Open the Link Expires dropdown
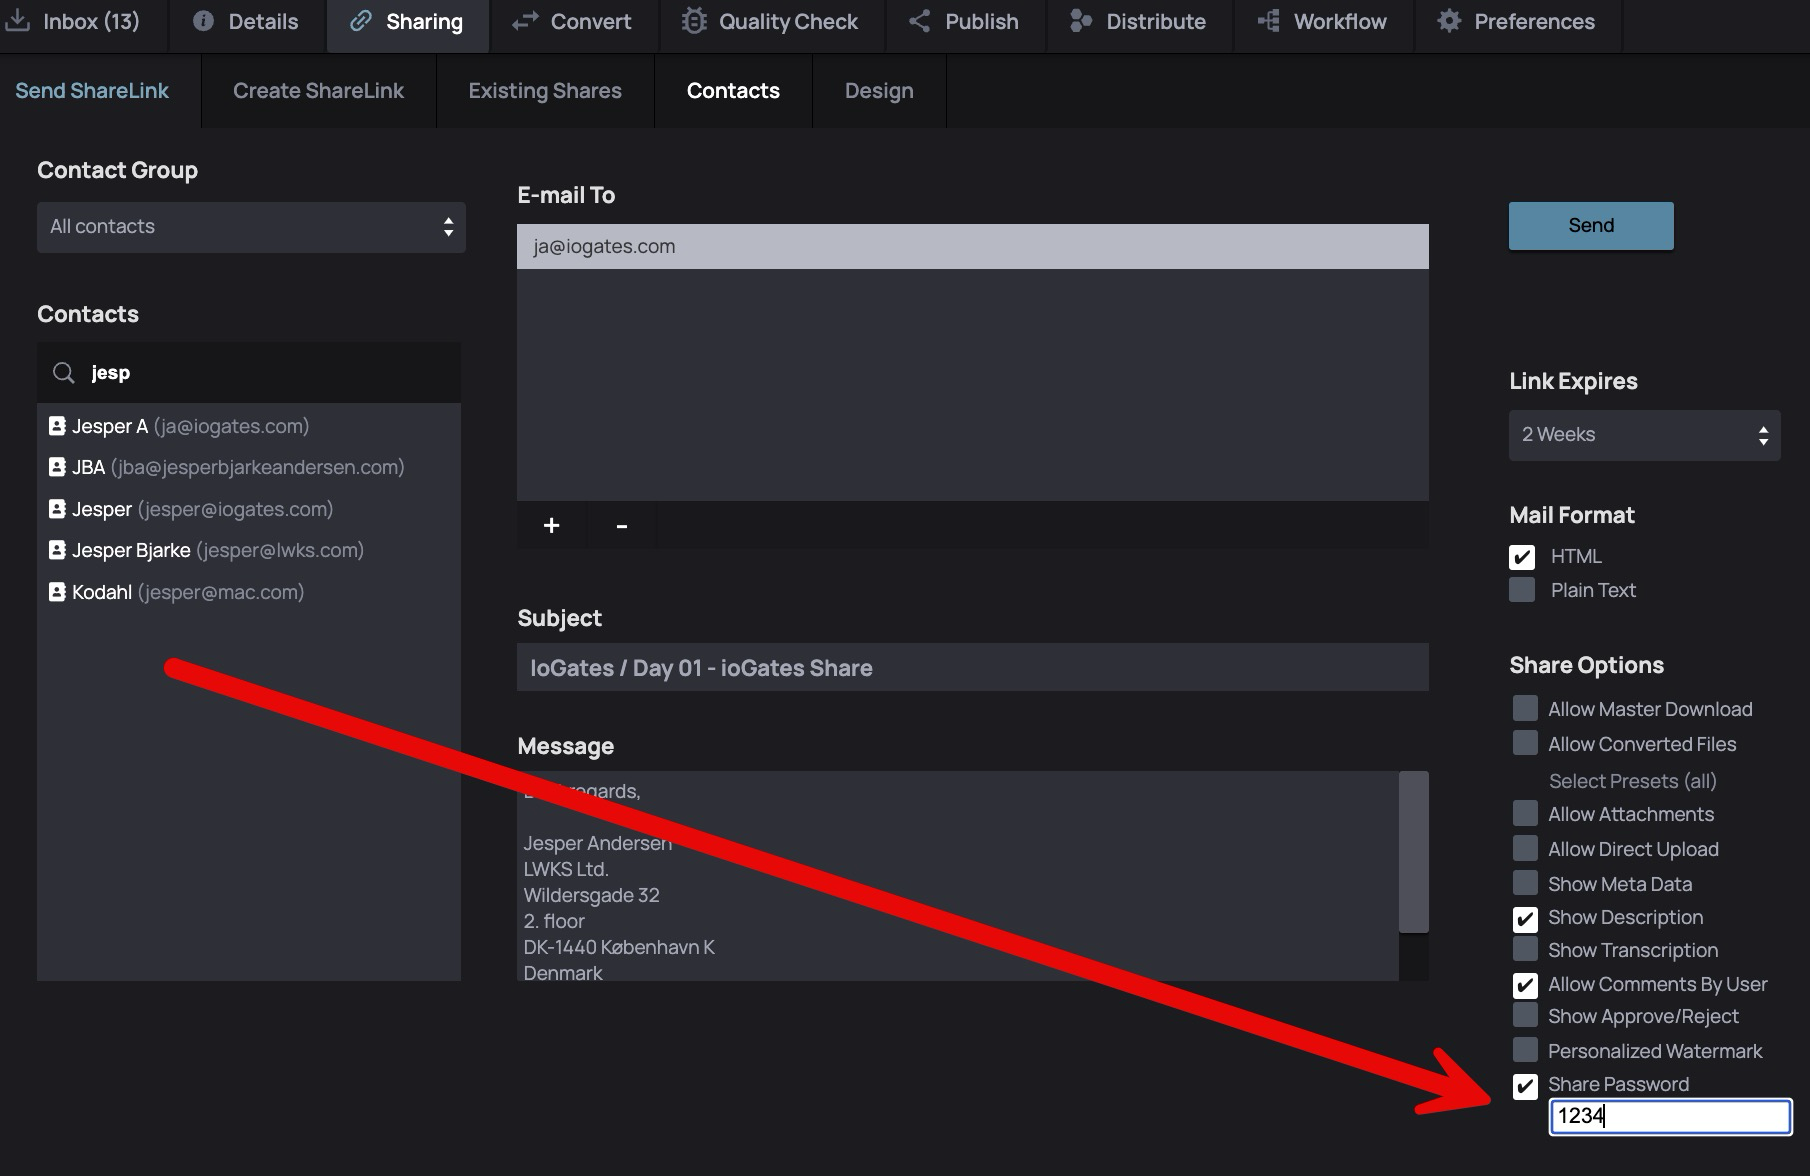The height and width of the screenshot is (1176, 1810). coord(1644,435)
